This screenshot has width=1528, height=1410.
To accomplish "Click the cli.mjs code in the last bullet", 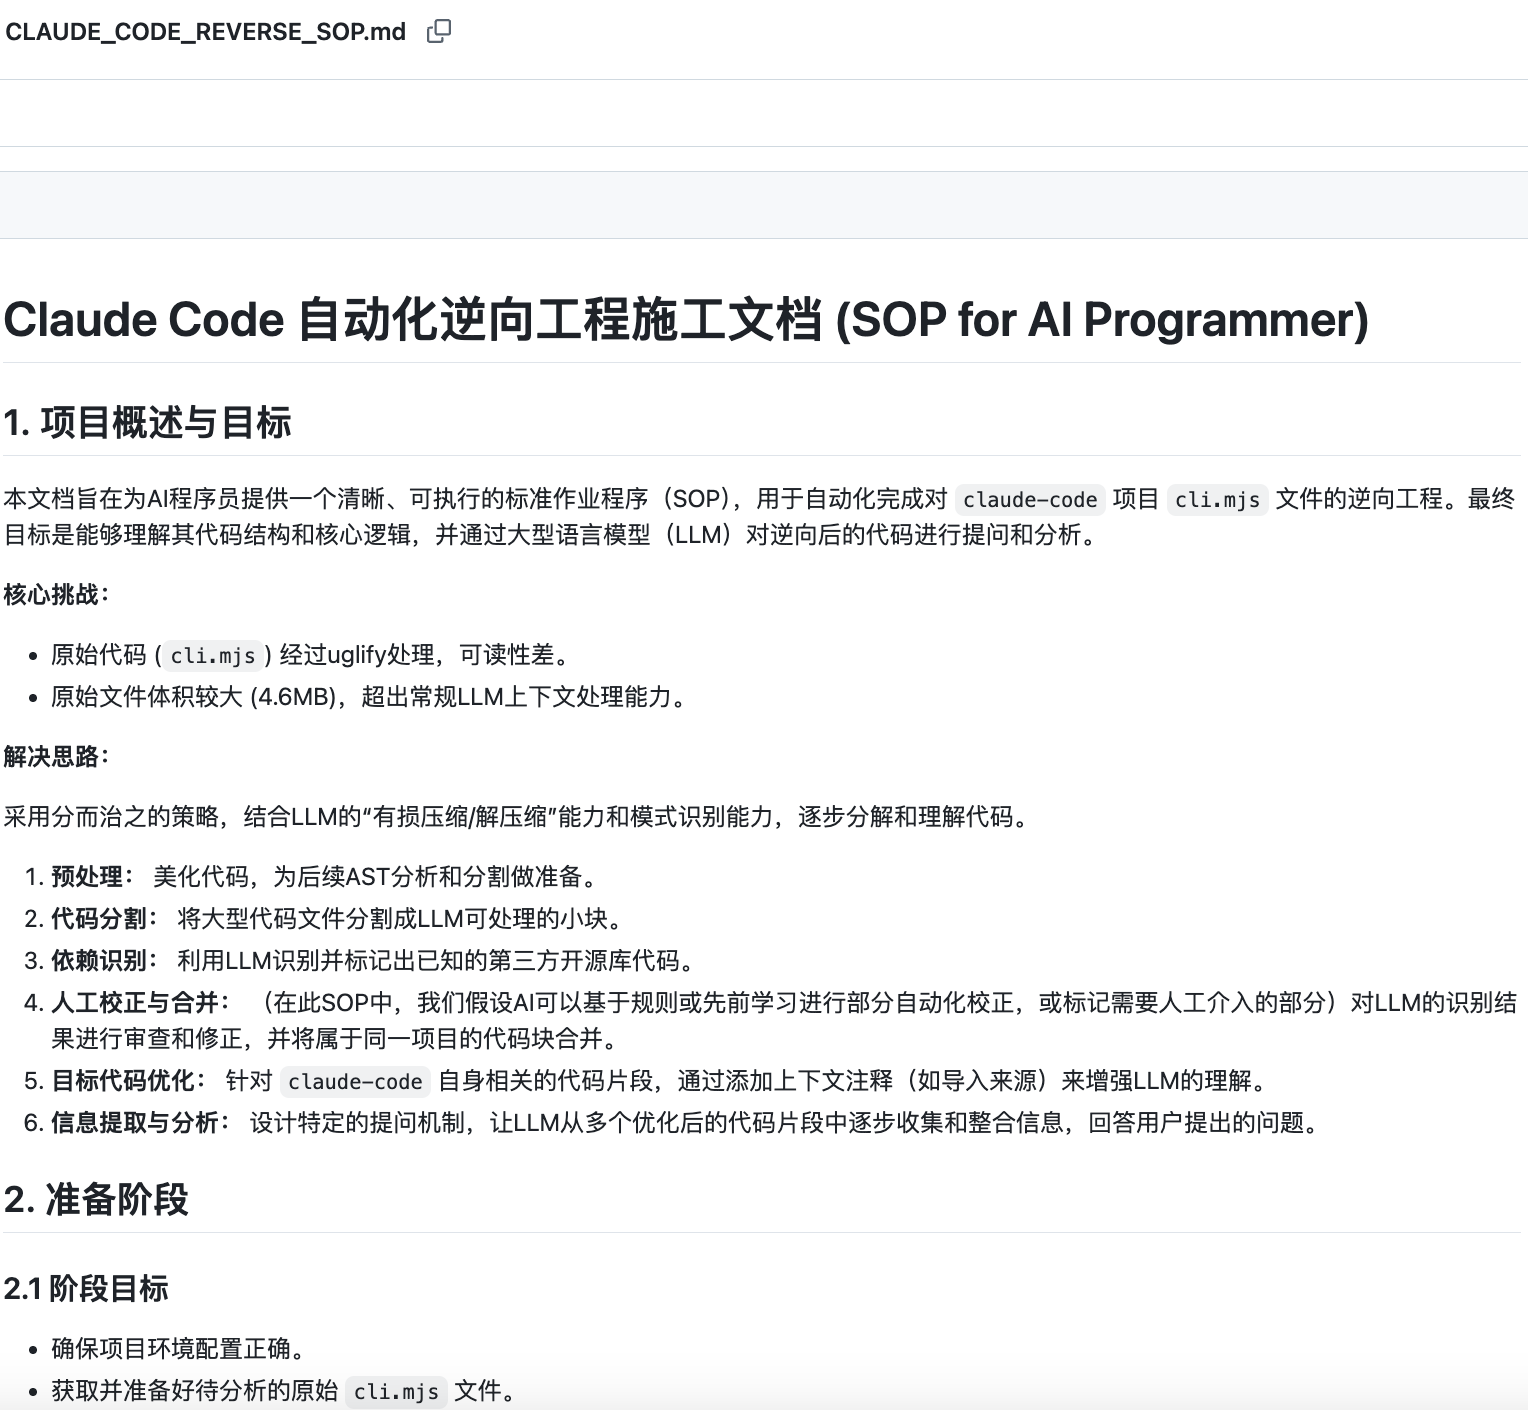I will [x=396, y=1391].
